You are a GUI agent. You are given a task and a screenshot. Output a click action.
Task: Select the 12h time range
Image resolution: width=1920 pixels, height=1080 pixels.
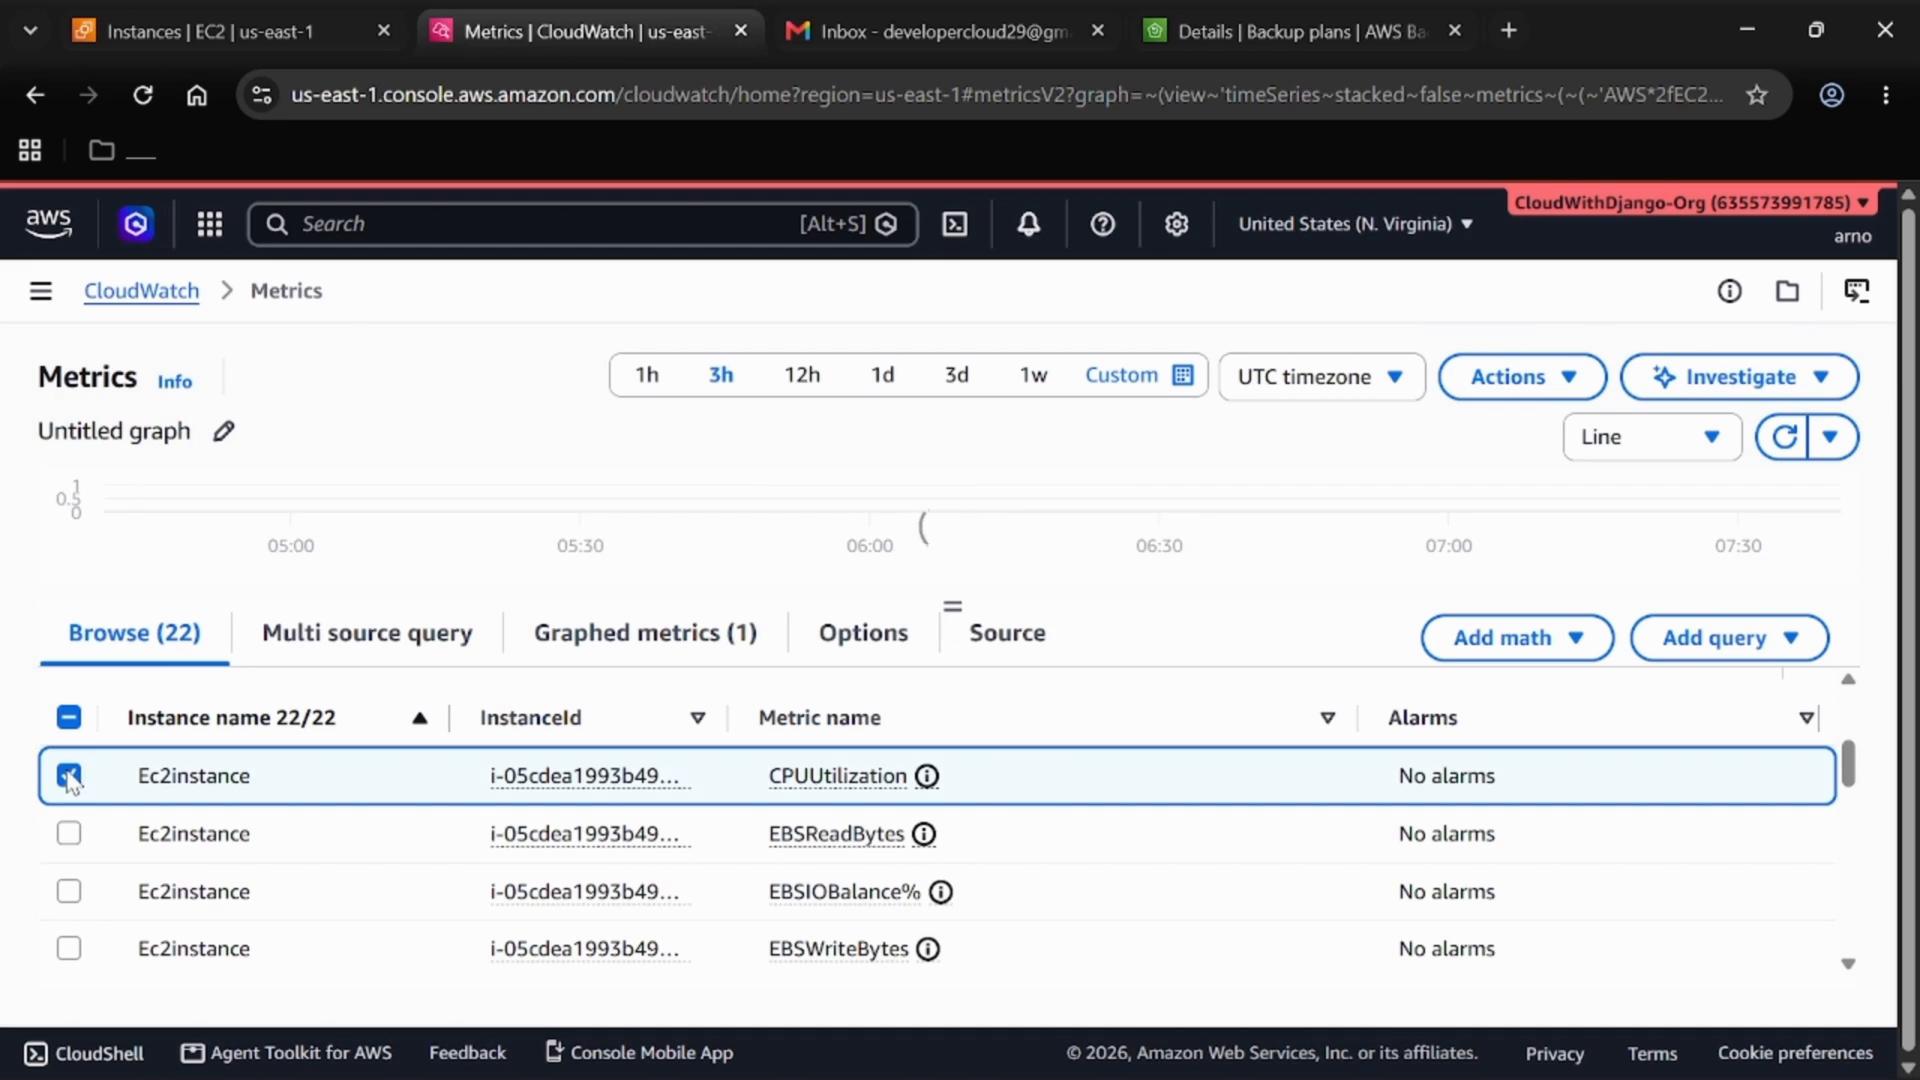[x=802, y=375]
